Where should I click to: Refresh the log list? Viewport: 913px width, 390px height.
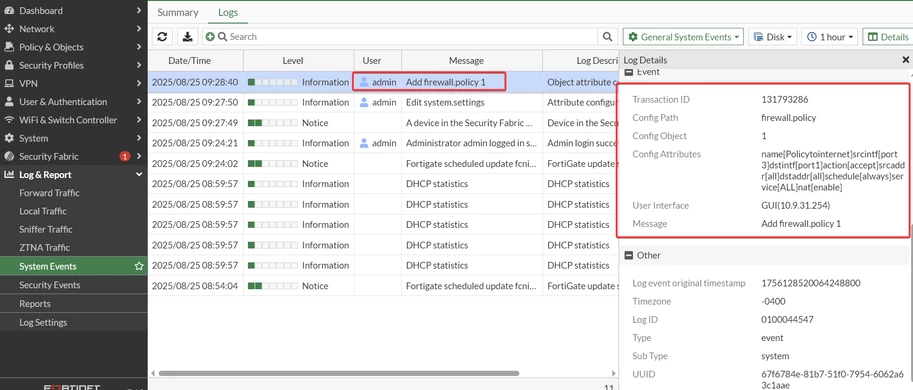[162, 37]
